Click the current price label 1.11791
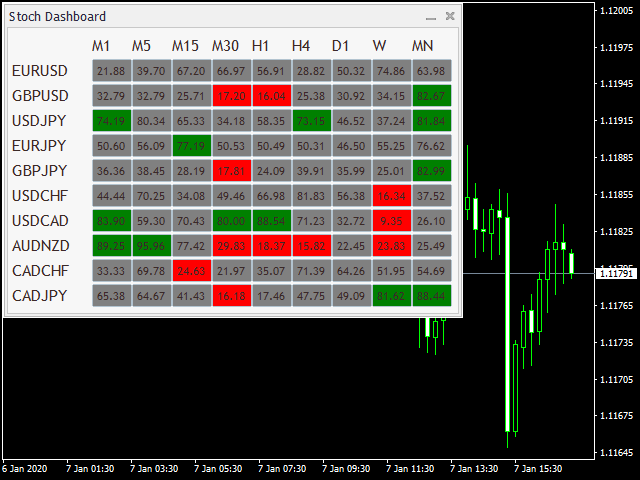 coord(616,273)
